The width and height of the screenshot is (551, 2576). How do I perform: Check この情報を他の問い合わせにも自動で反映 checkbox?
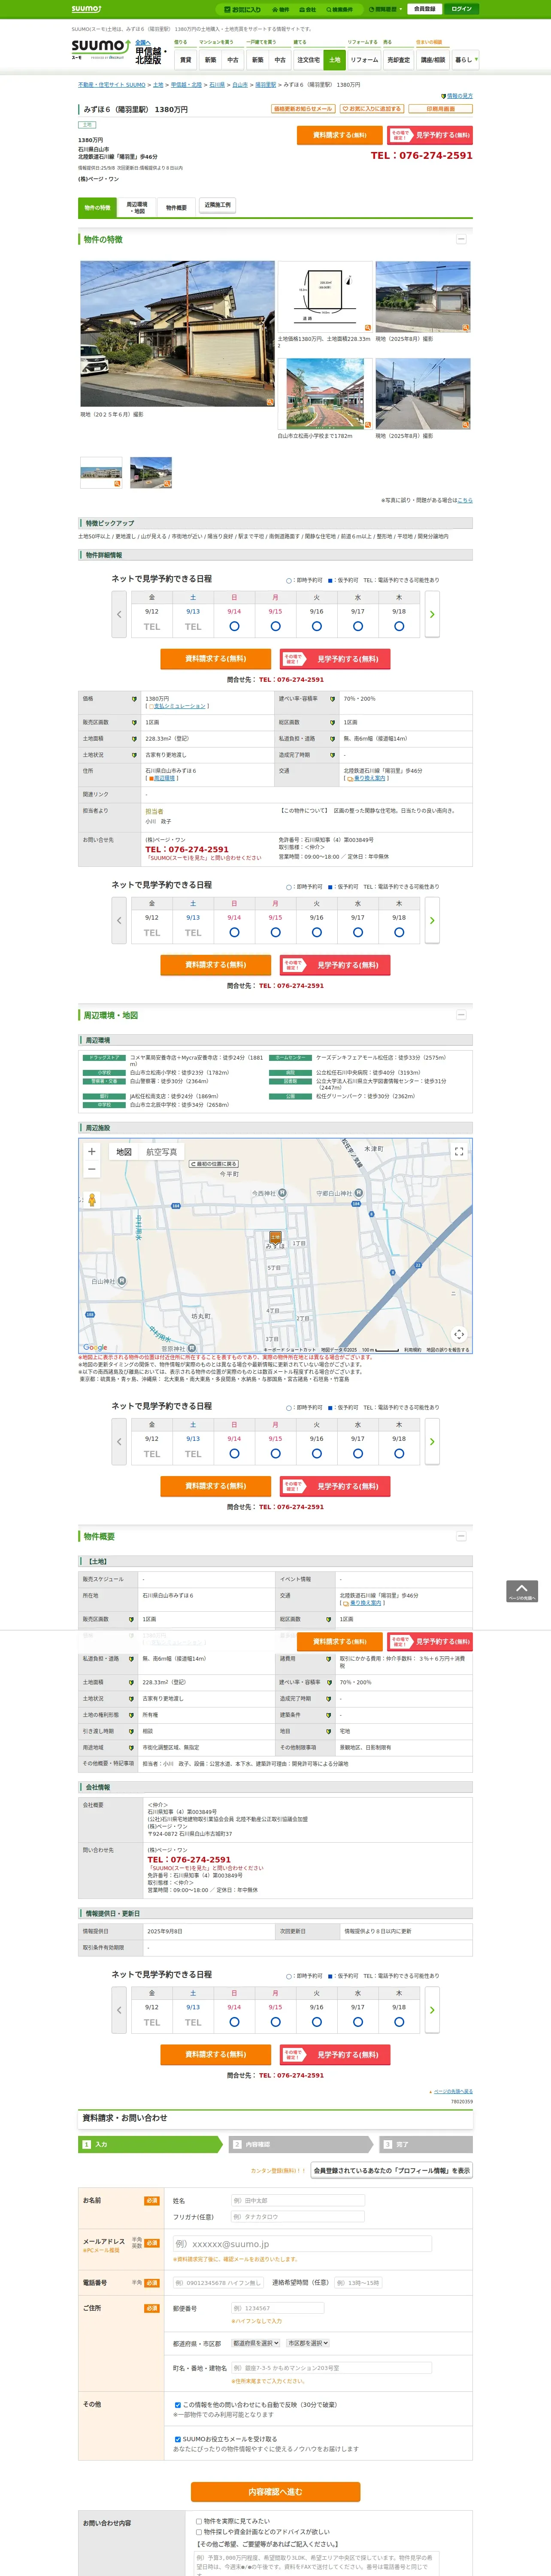178,2405
